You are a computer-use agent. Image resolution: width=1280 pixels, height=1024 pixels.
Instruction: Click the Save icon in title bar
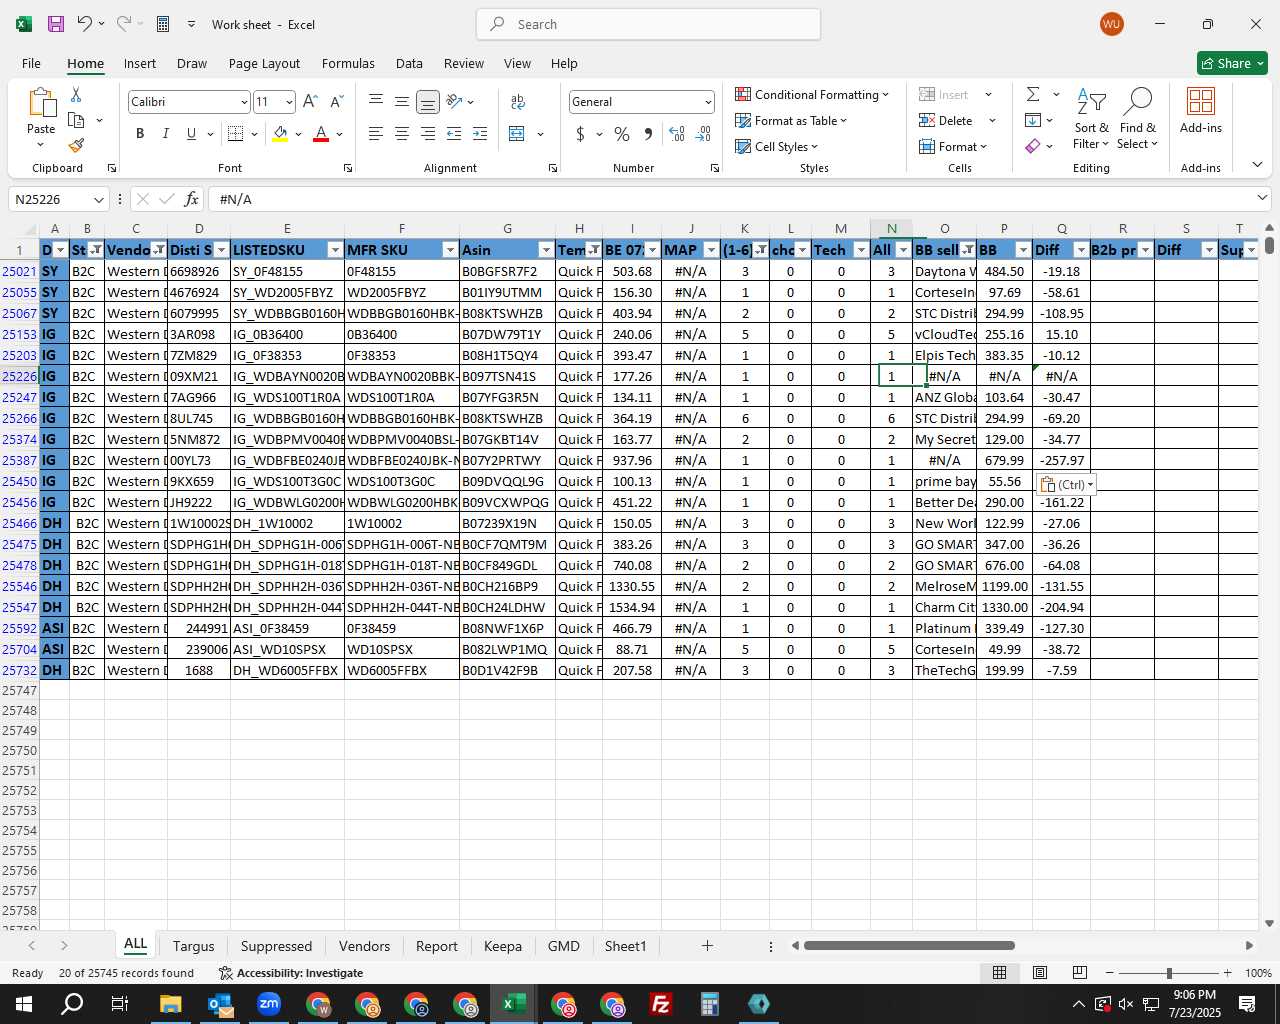(56, 24)
